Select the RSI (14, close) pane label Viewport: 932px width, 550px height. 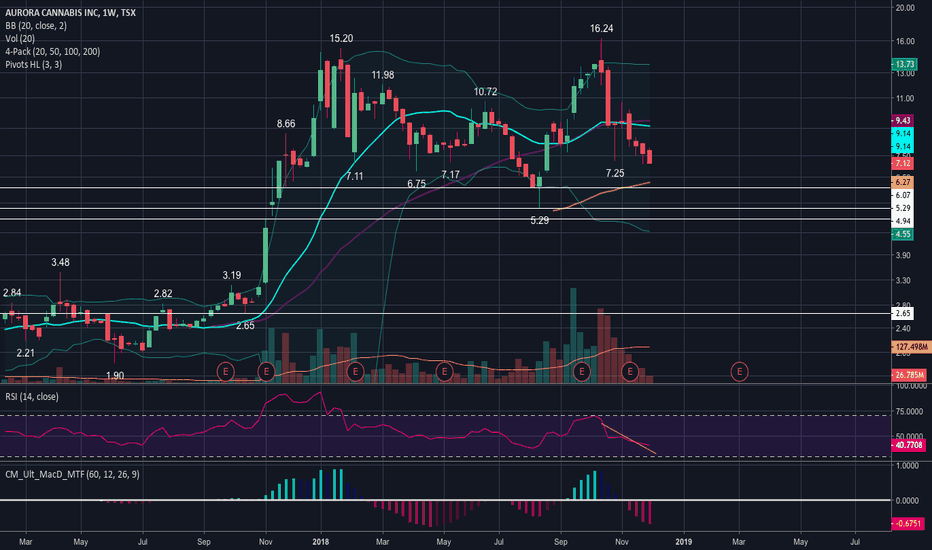(x=32, y=397)
